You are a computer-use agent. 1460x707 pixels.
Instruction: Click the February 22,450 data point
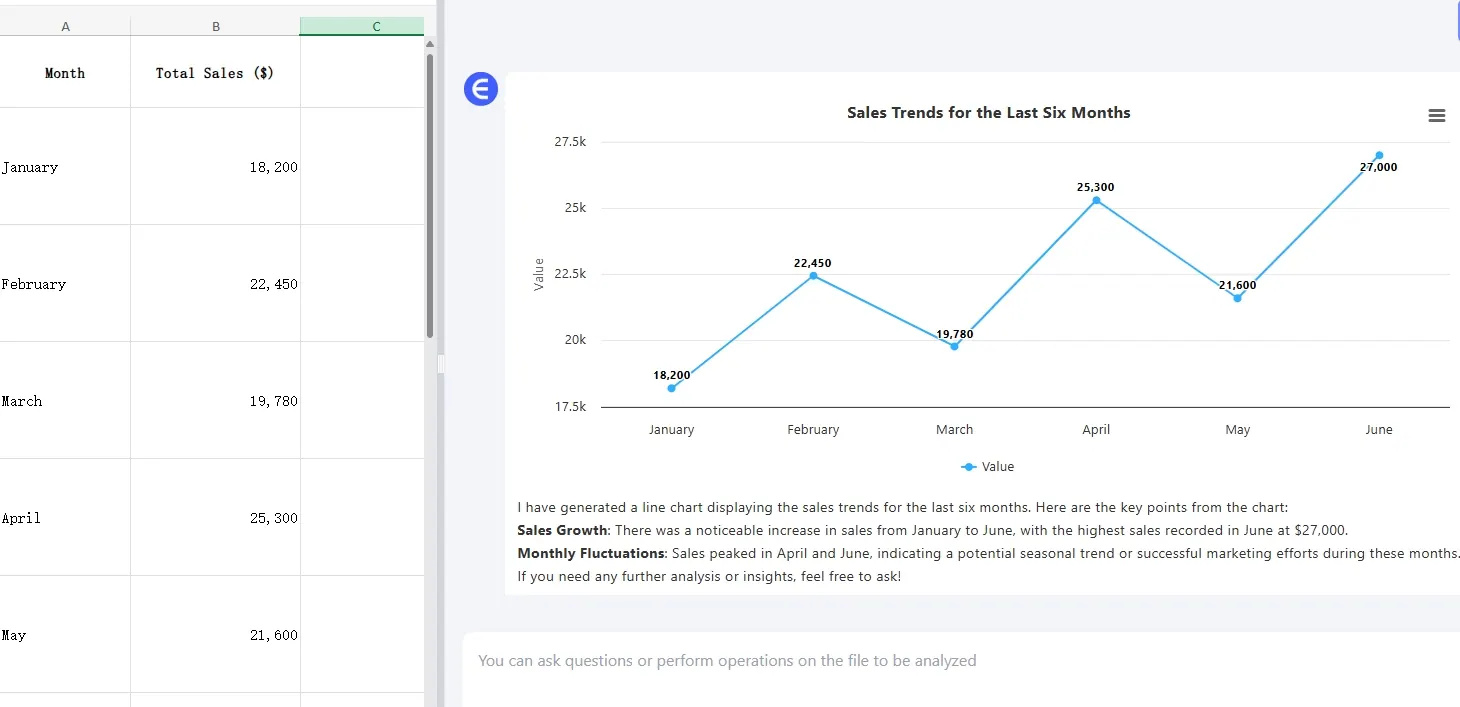tap(813, 276)
